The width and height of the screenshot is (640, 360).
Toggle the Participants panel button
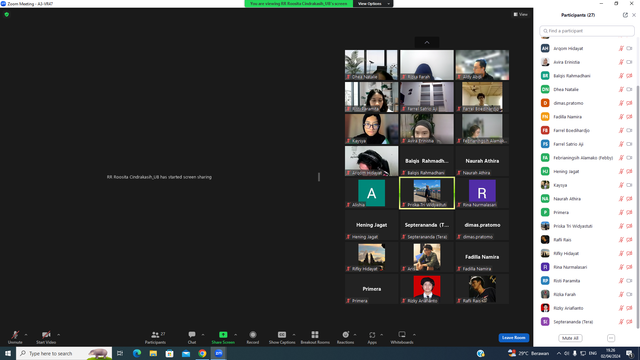click(155, 337)
